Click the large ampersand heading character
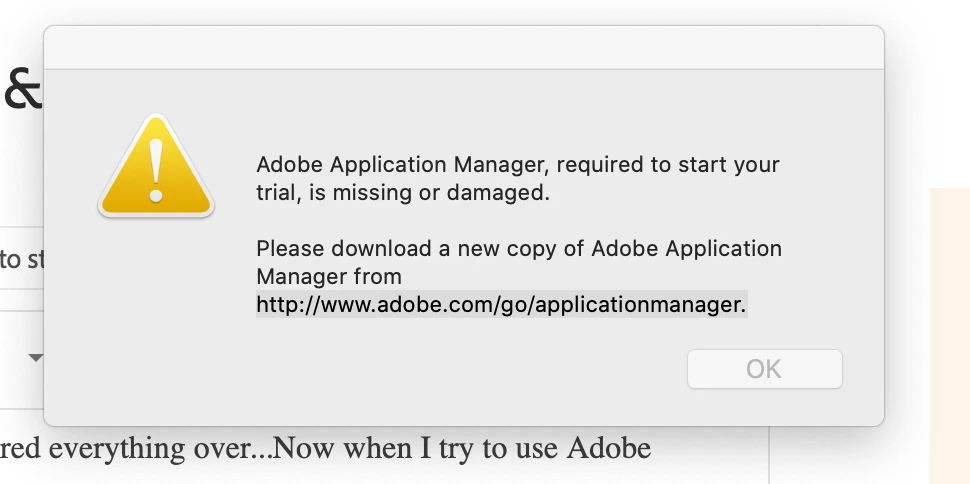This screenshot has width=970, height=484. coord(22,88)
